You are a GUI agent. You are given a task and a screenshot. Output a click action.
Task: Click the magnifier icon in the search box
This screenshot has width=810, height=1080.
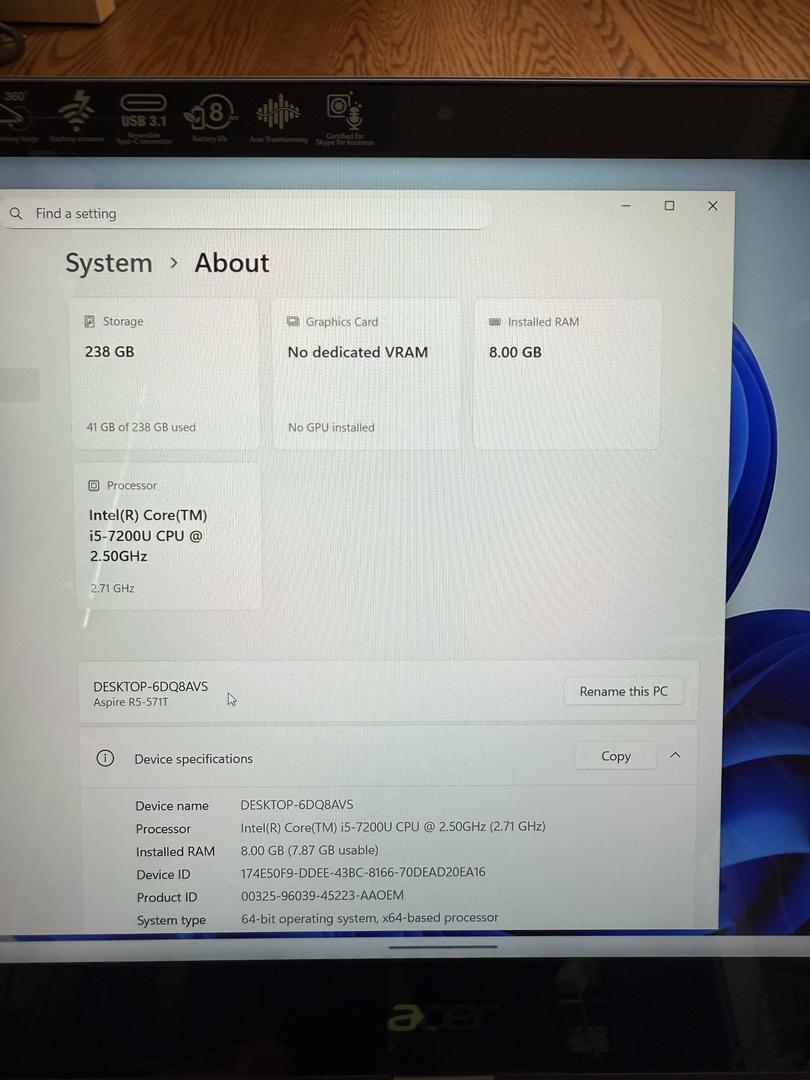click(16, 214)
